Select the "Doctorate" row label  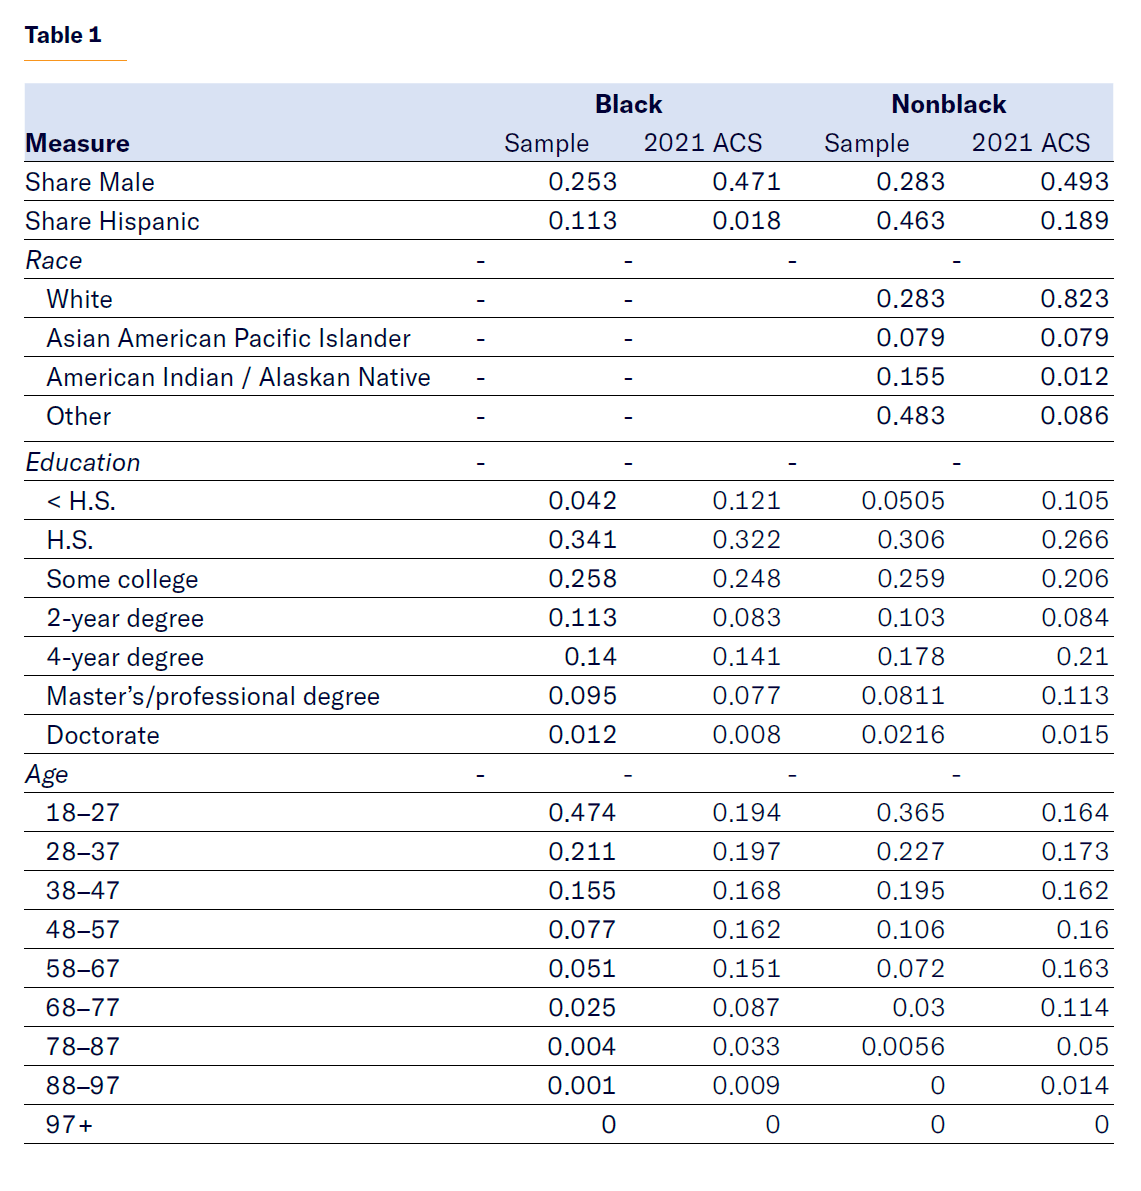(x=103, y=735)
